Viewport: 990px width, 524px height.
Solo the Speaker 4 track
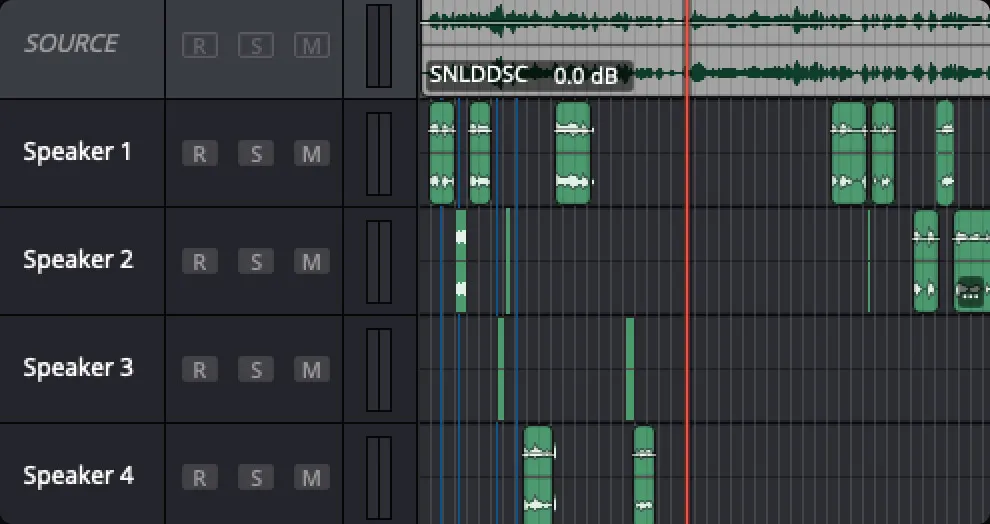256,478
